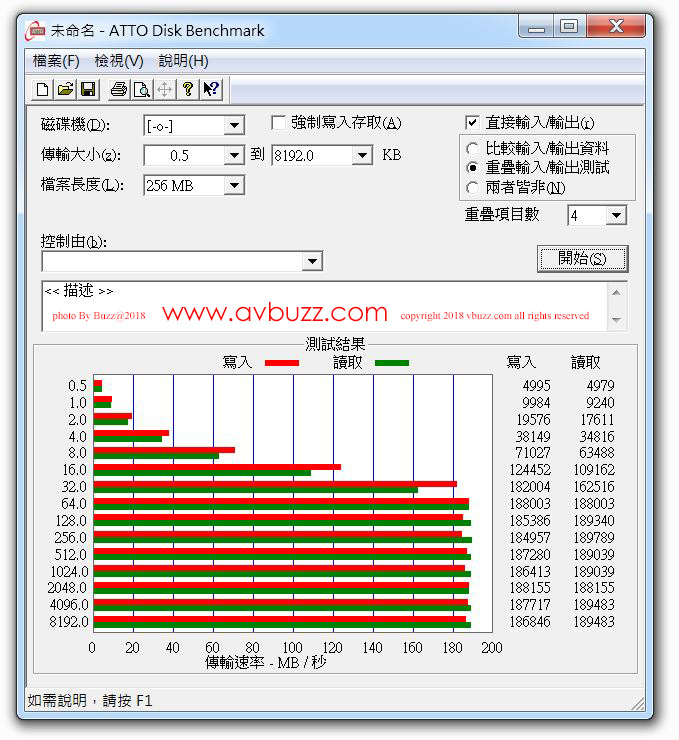
Task: Select the 重疊輸入/輸出測試 radio button
Action: (x=472, y=168)
